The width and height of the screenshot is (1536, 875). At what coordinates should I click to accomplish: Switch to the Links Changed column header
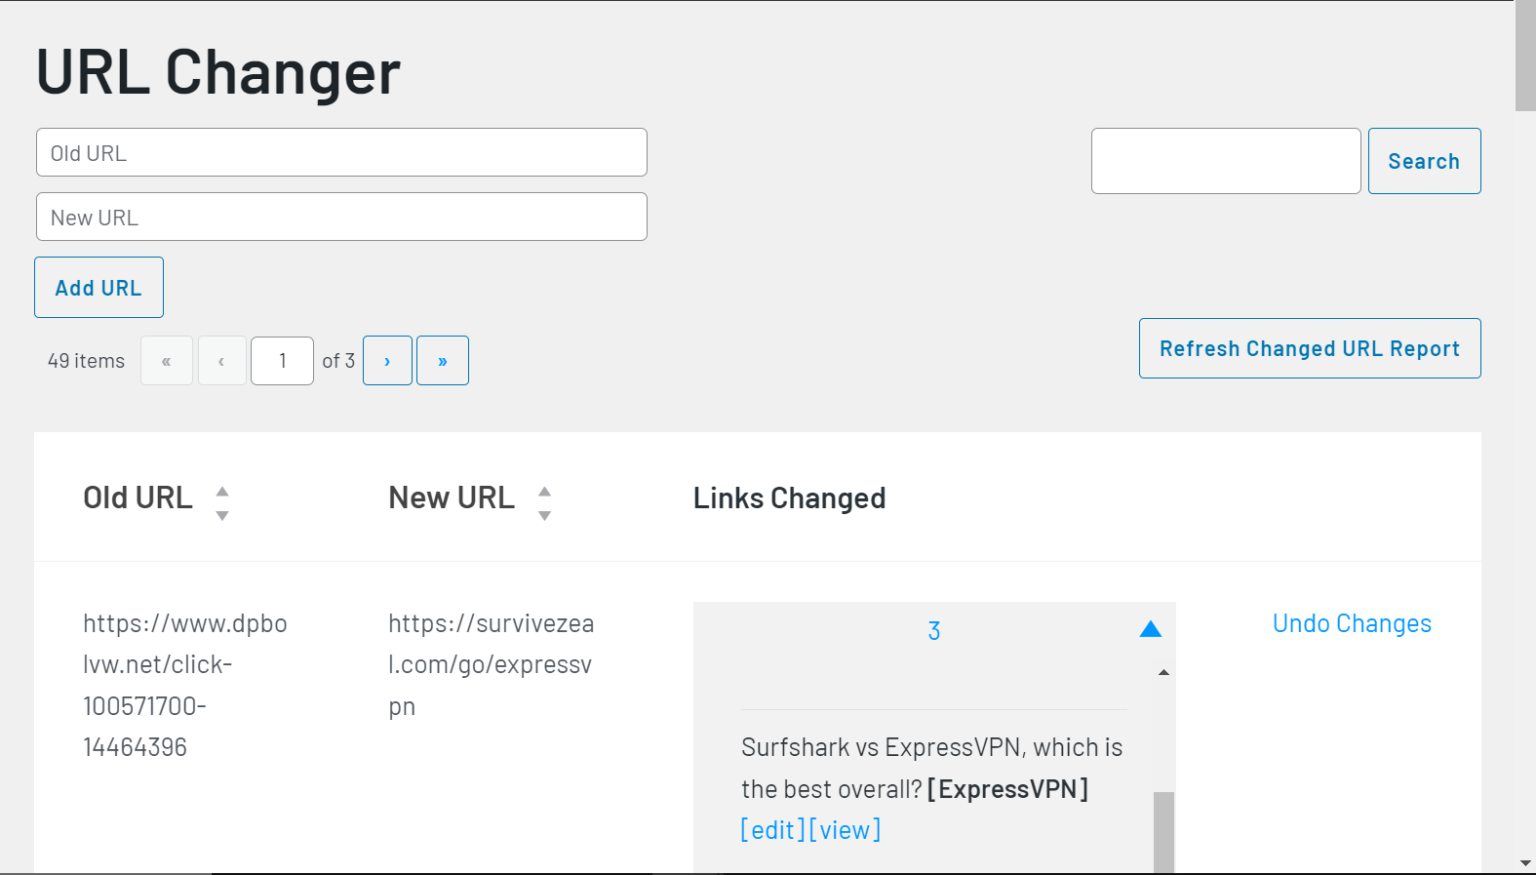pos(789,497)
